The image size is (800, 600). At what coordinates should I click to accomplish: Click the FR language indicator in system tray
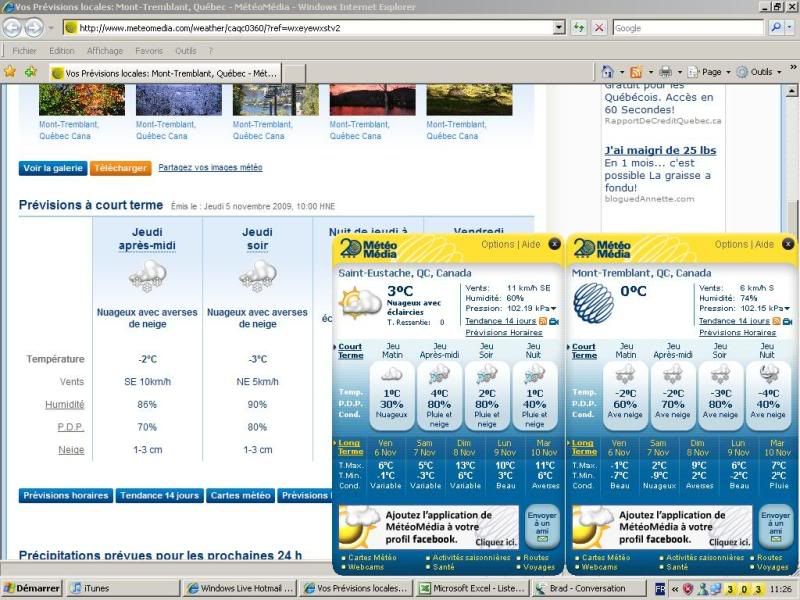coord(660,589)
